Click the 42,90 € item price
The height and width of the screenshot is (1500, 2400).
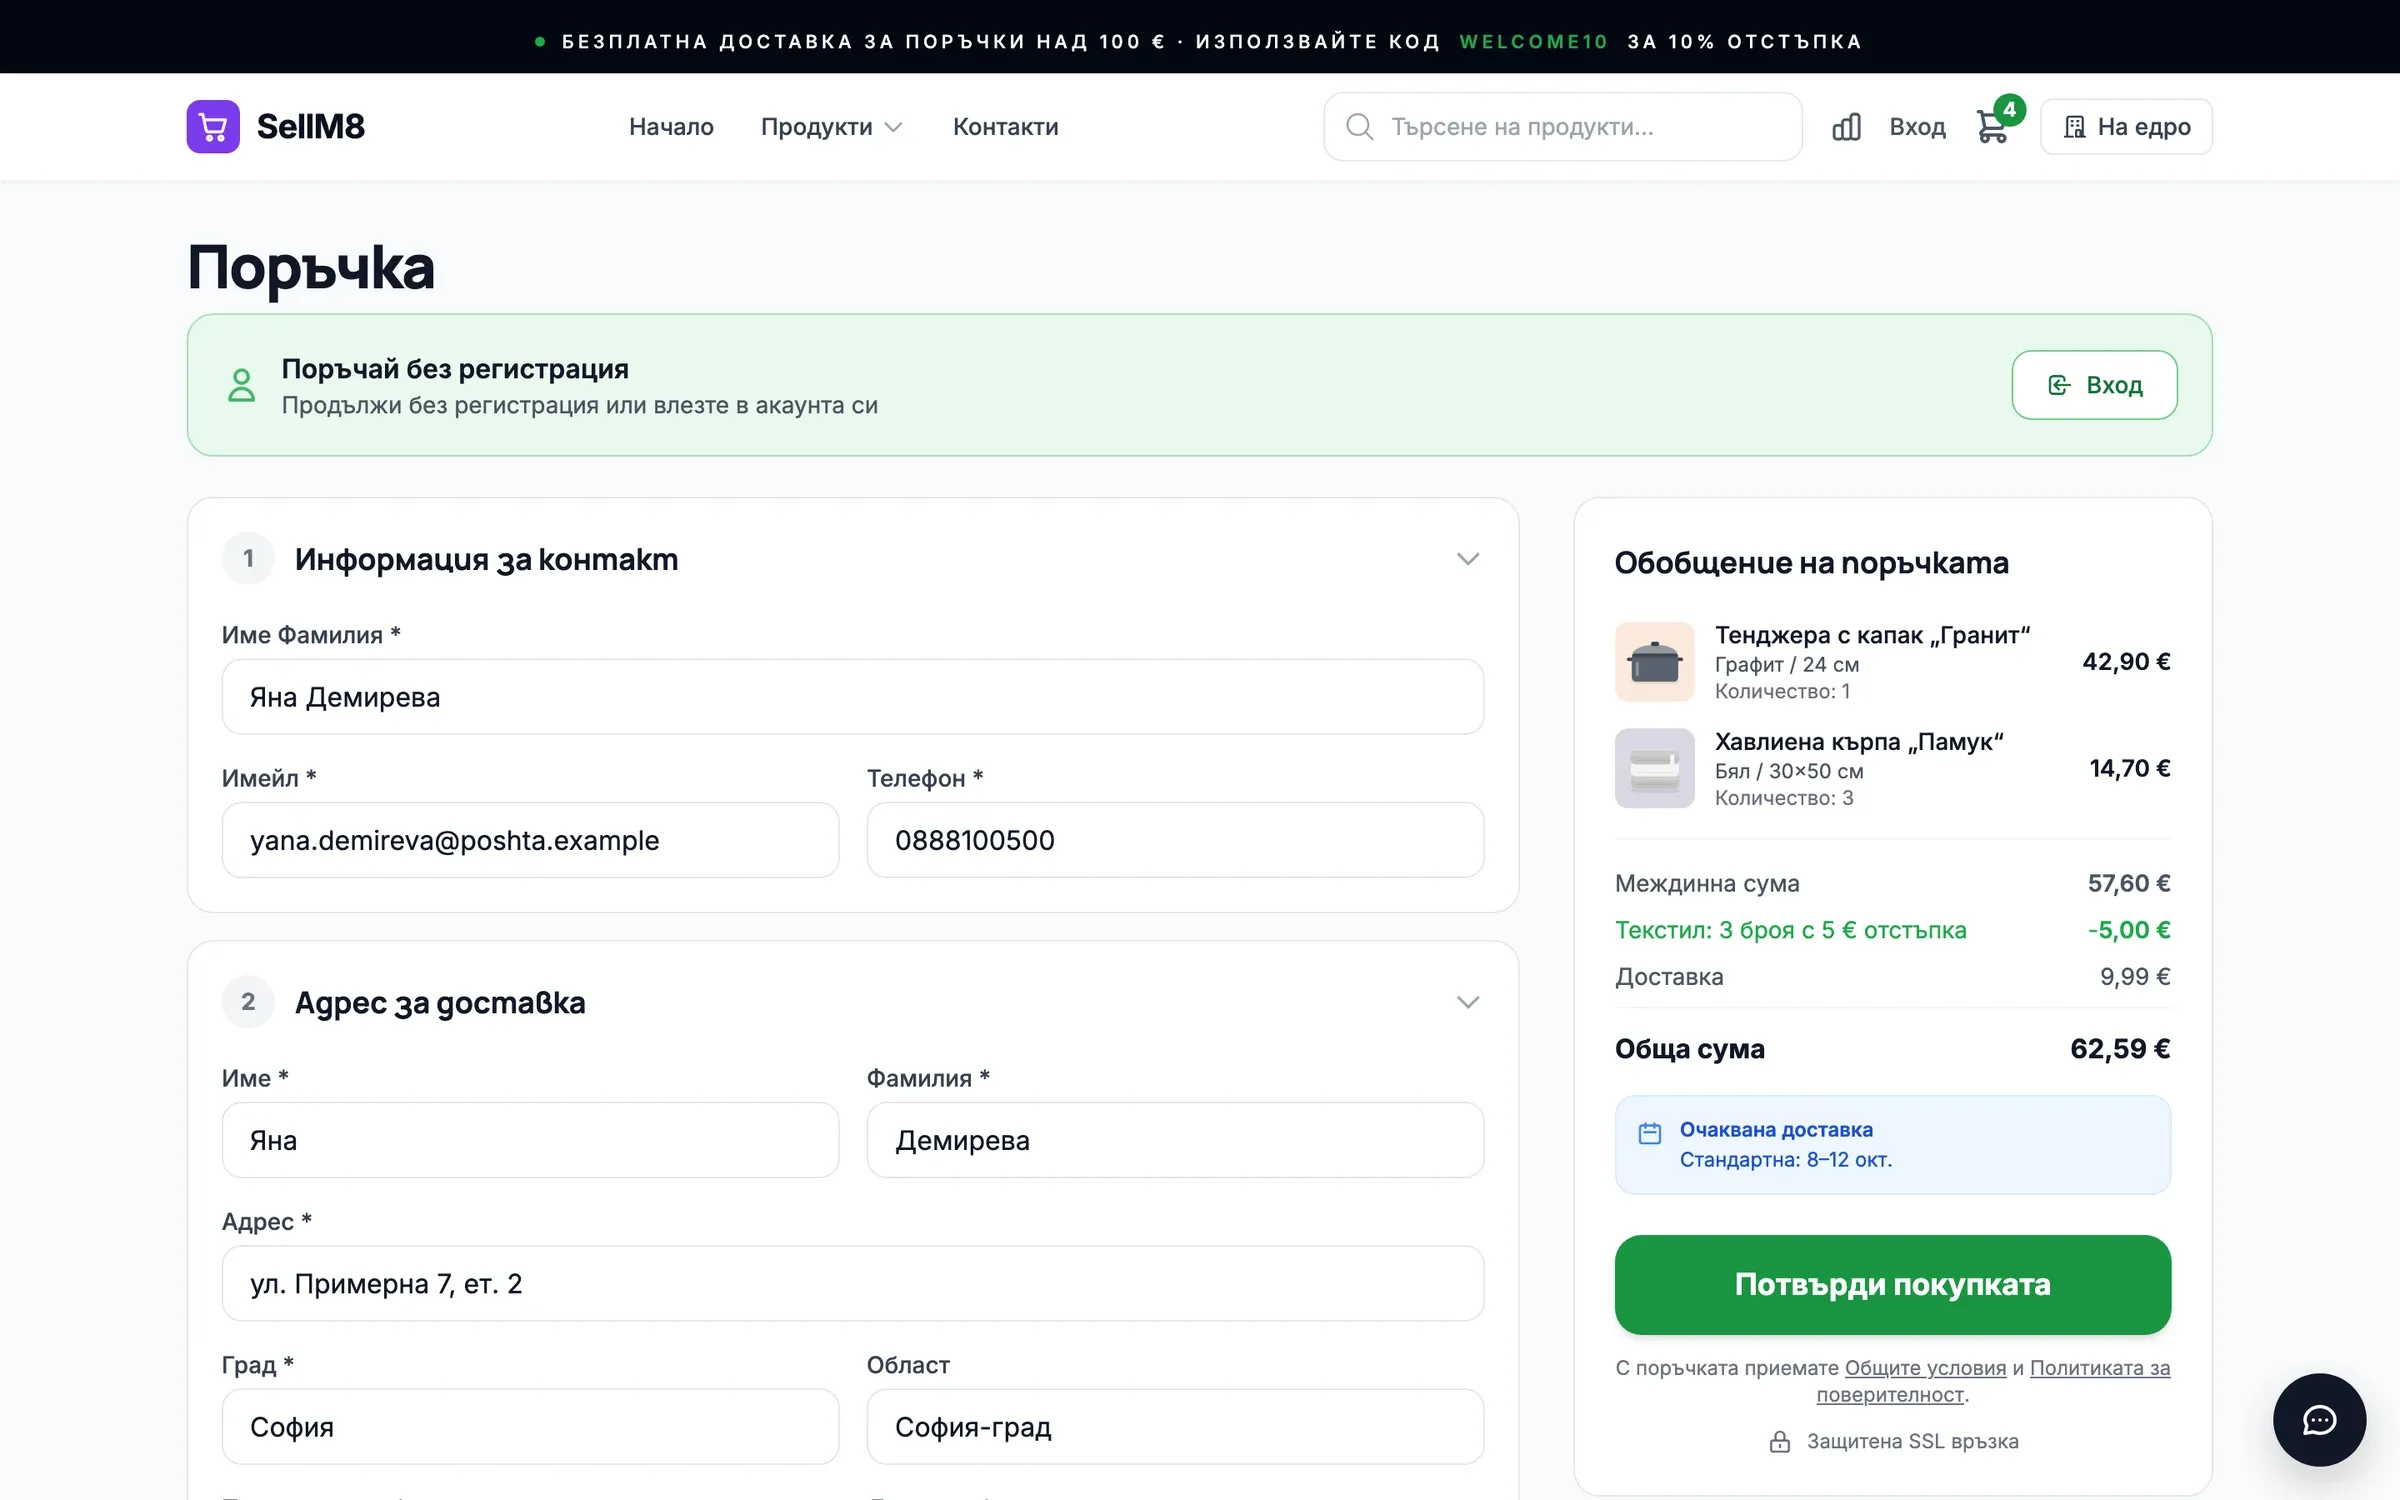coord(2126,662)
